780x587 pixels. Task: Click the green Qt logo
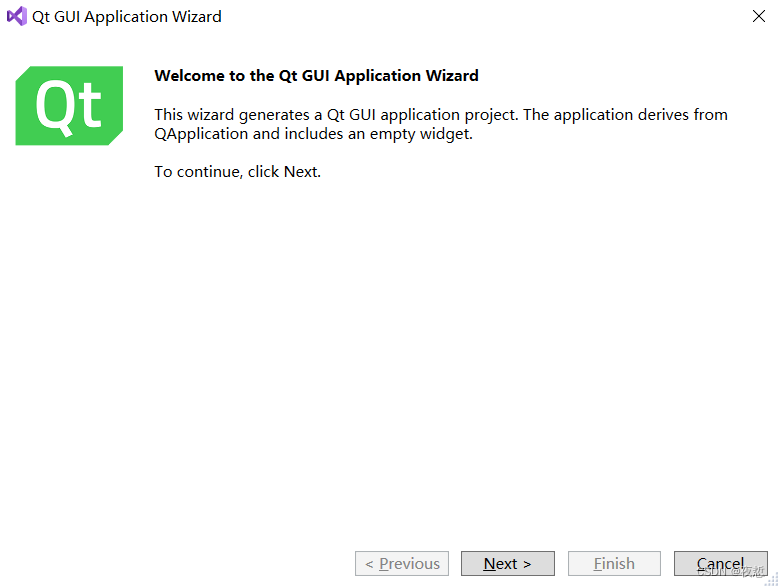69,105
